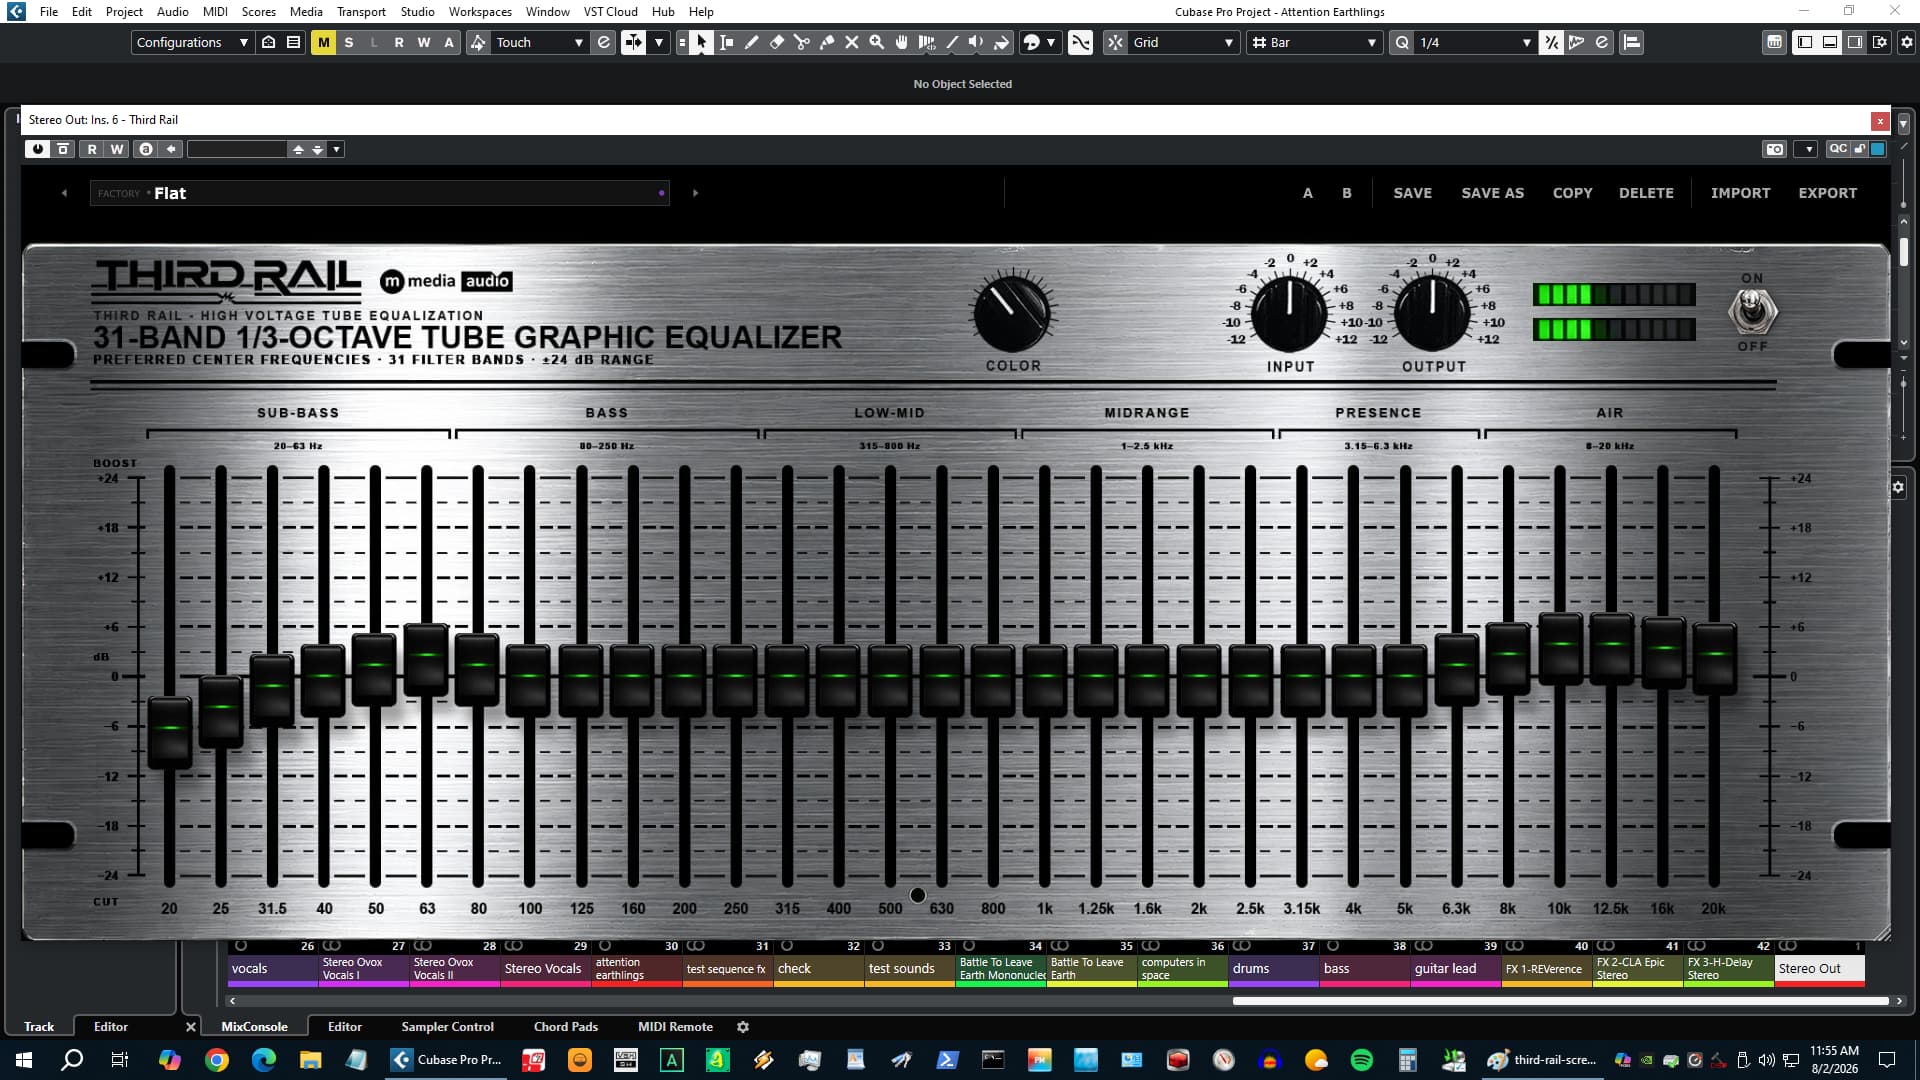
Task: Click the 20 Hz band fader
Action: (170, 731)
